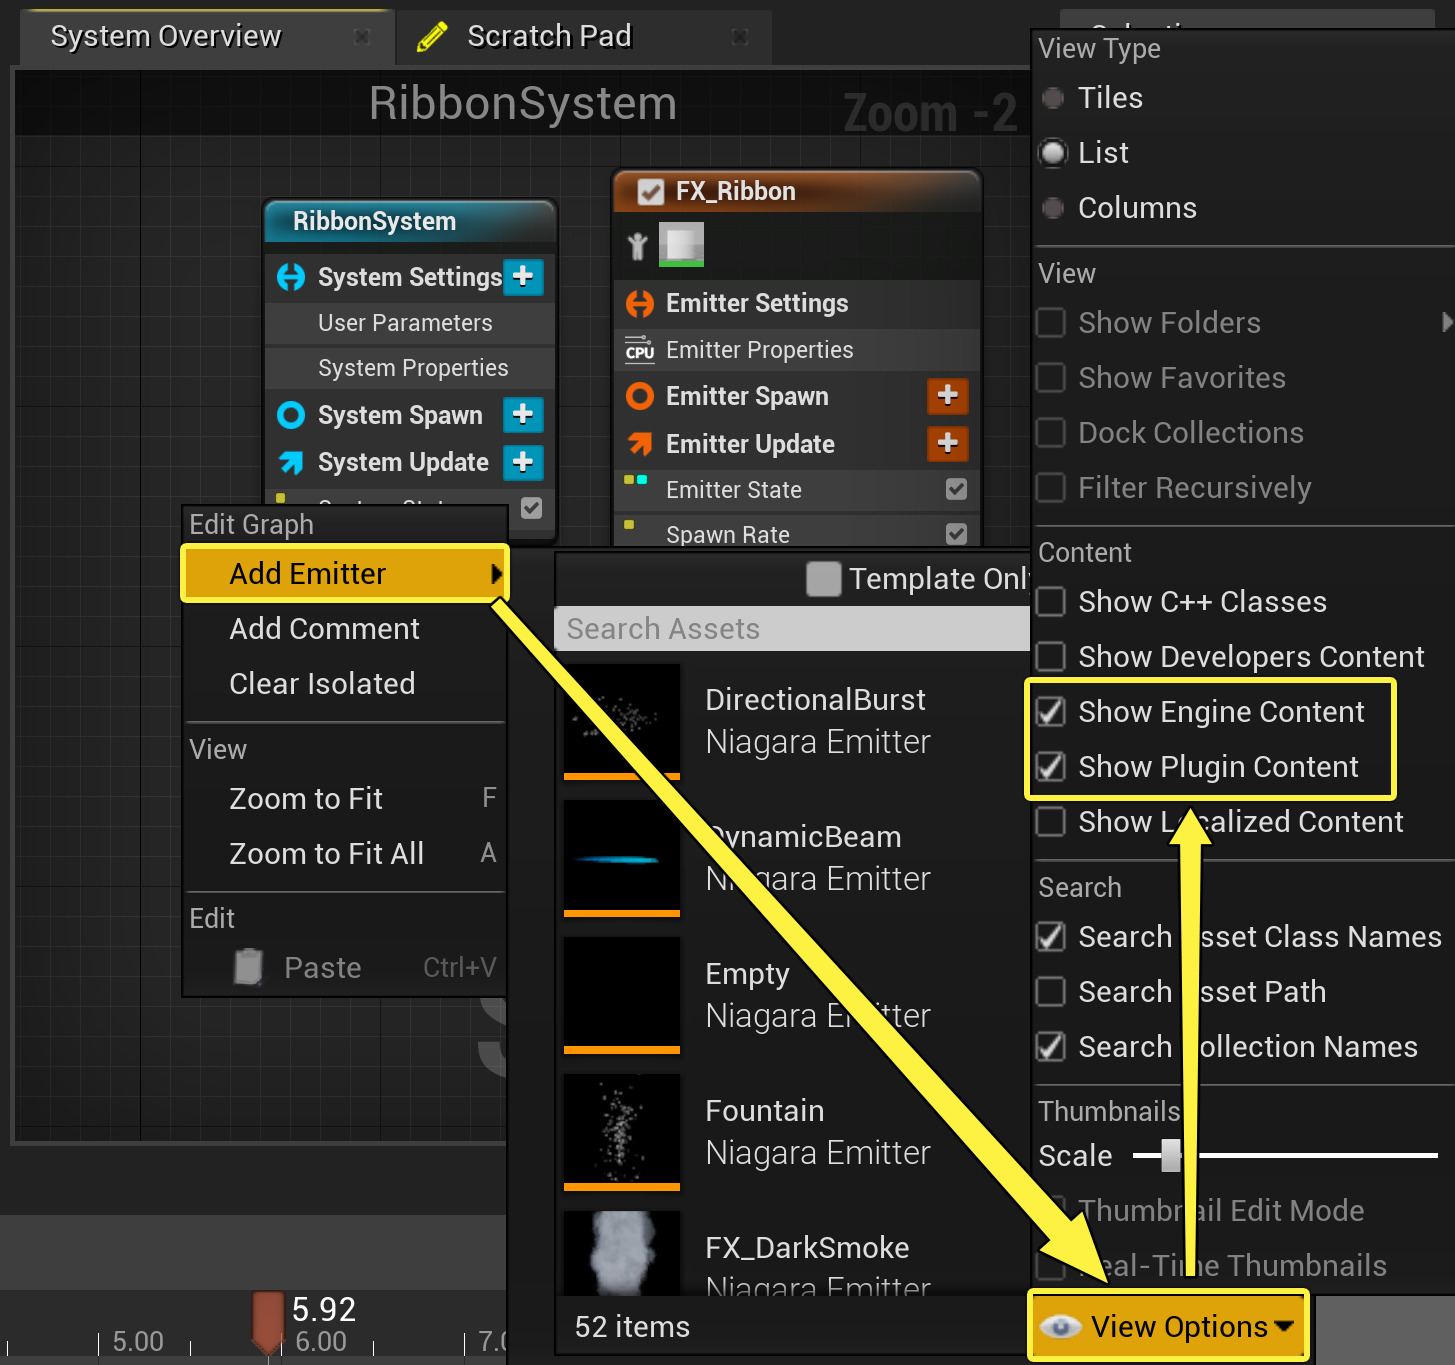The width and height of the screenshot is (1455, 1365).
Task: Choose Add Comment from the context menu
Action: coord(324,628)
